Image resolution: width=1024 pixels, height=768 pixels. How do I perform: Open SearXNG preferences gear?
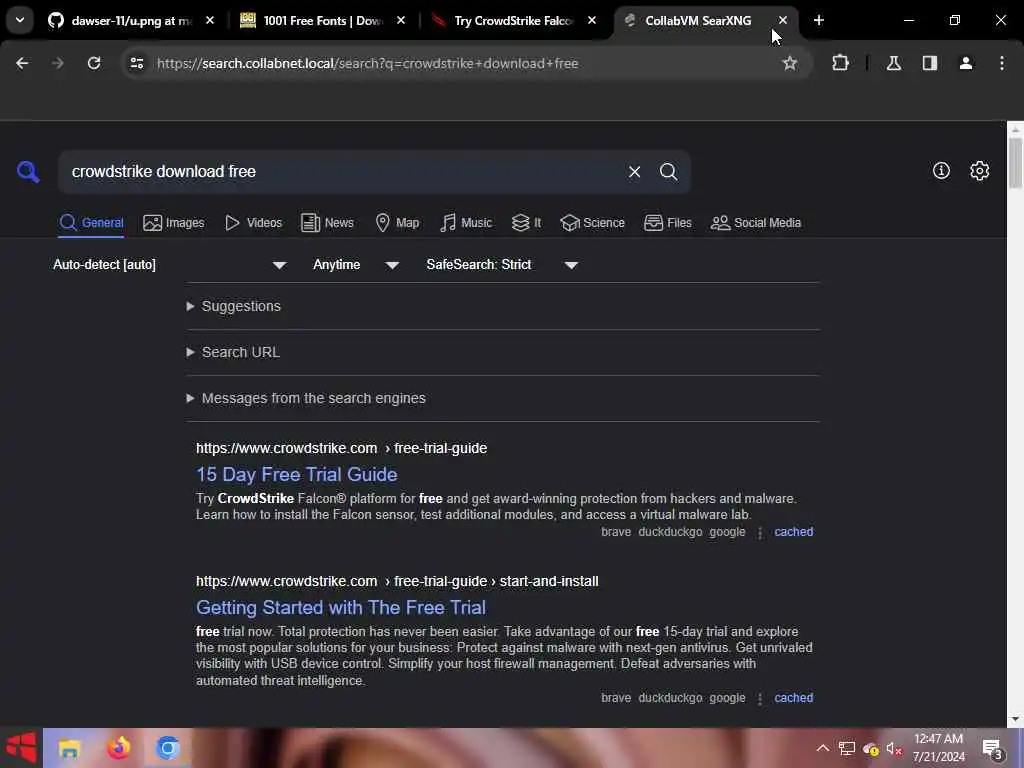(979, 170)
